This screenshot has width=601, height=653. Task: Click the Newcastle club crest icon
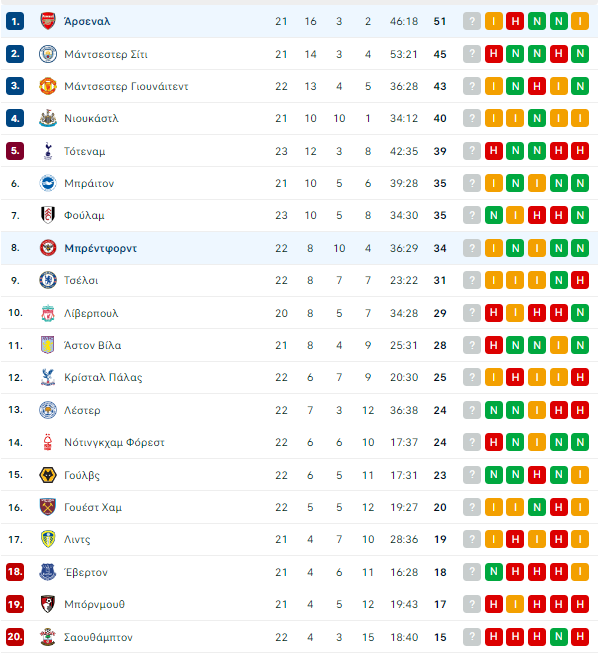coord(48,118)
